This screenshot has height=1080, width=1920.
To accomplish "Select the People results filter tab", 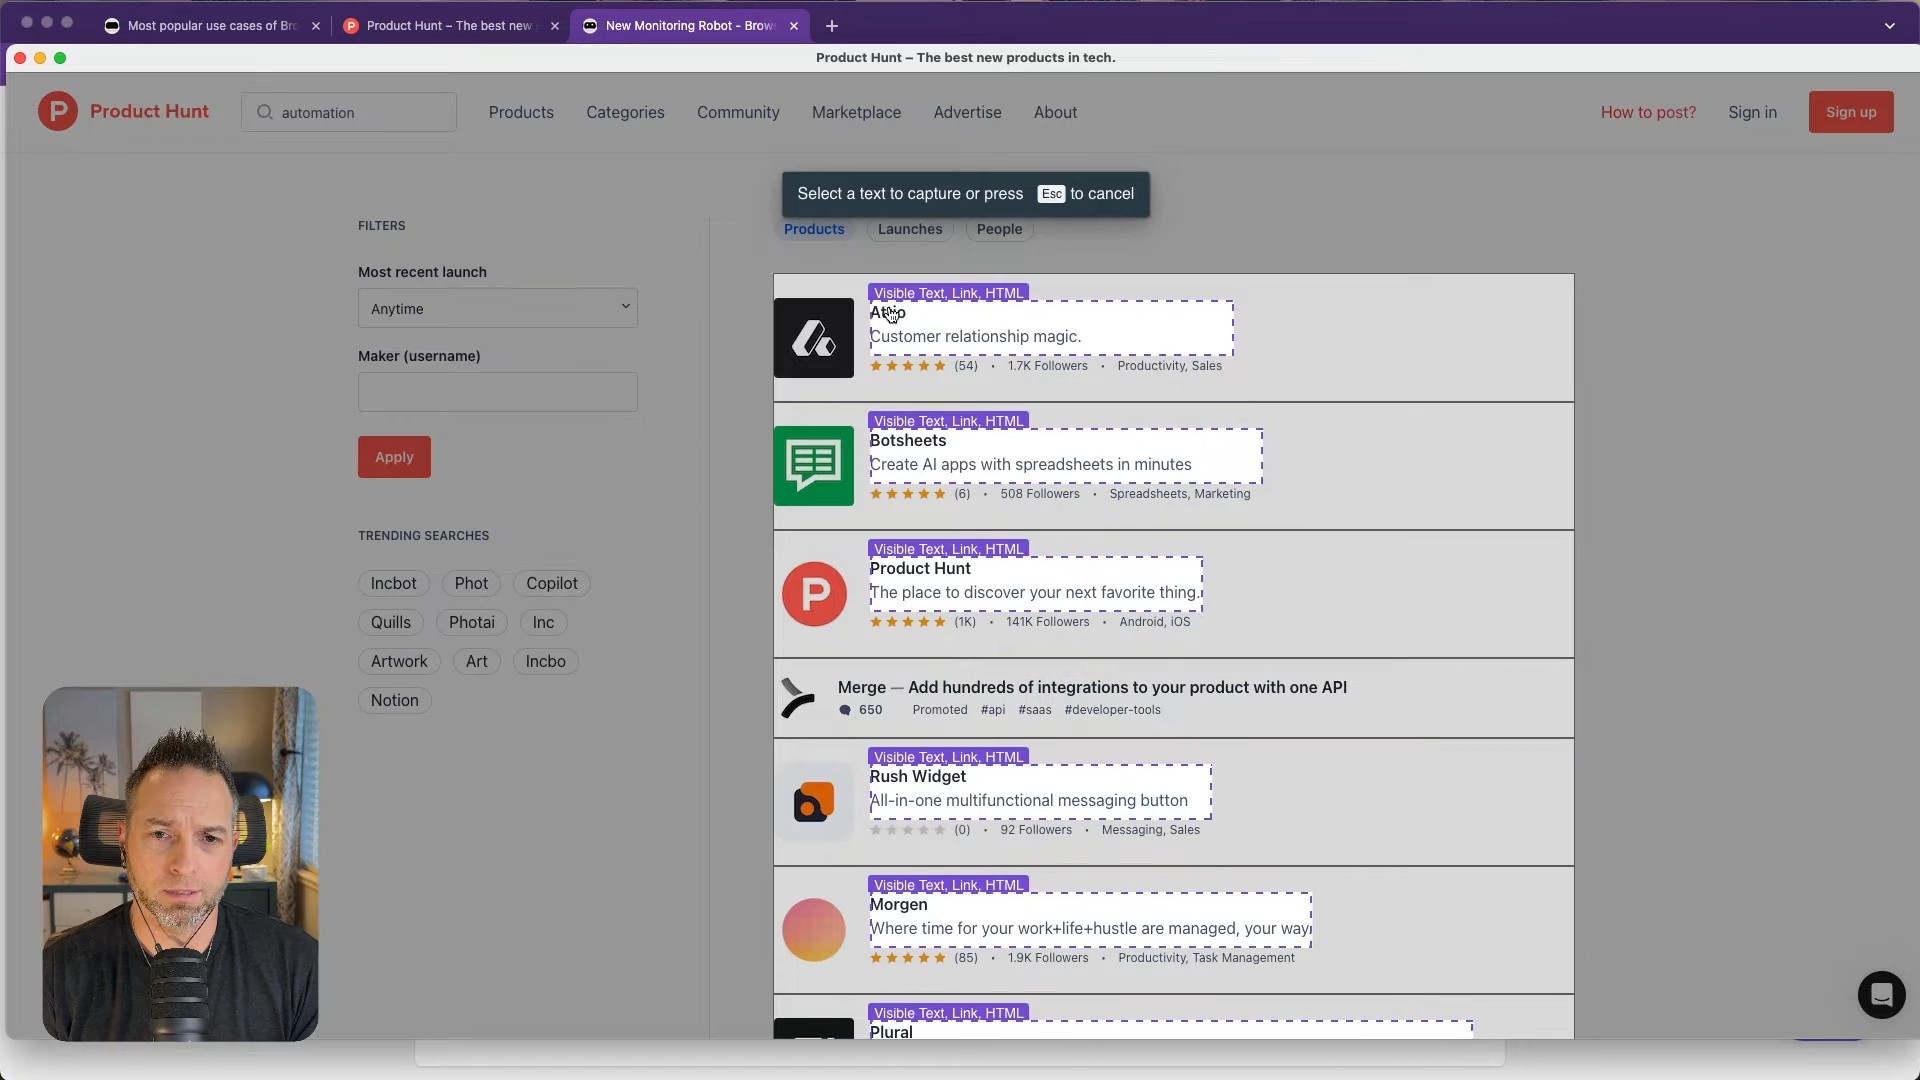I will pos(999,229).
